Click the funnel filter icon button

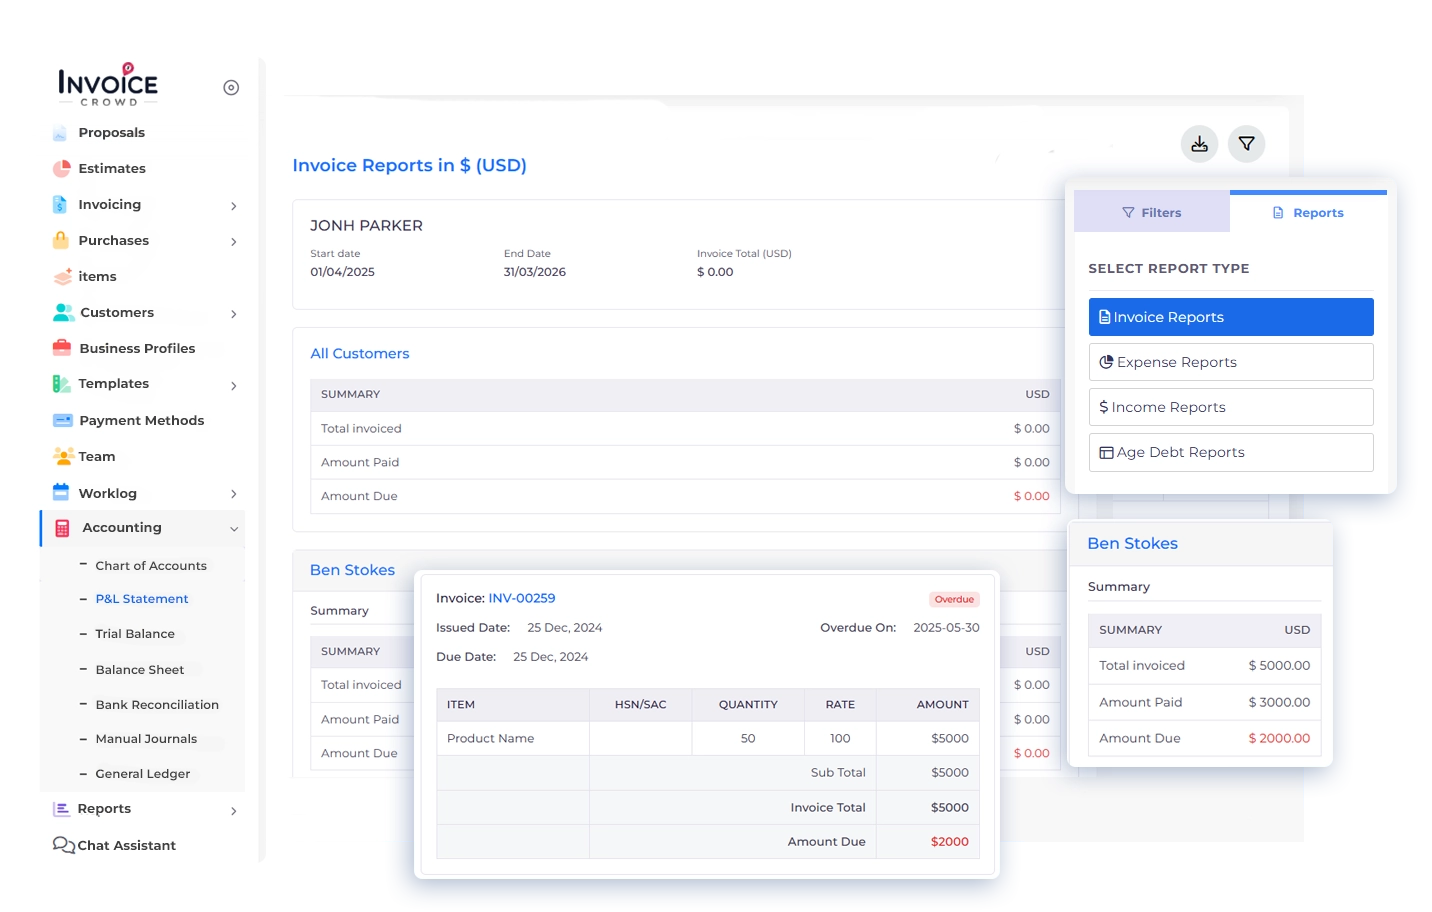tap(1246, 144)
